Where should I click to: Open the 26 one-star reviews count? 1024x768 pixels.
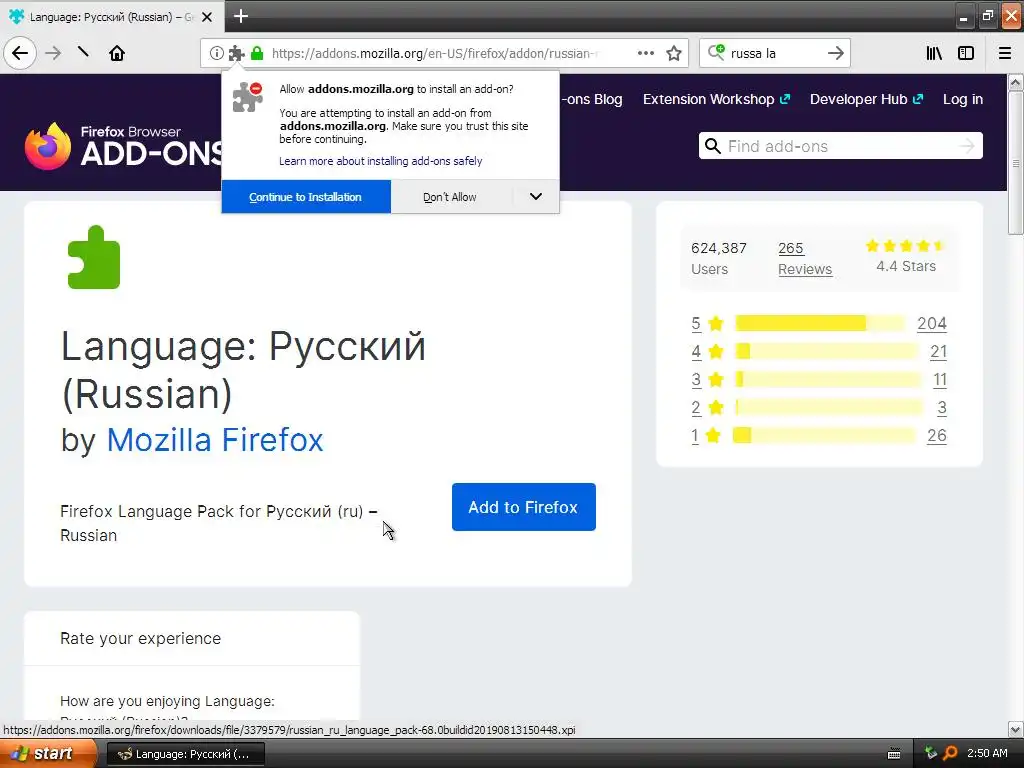pos(936,436)
